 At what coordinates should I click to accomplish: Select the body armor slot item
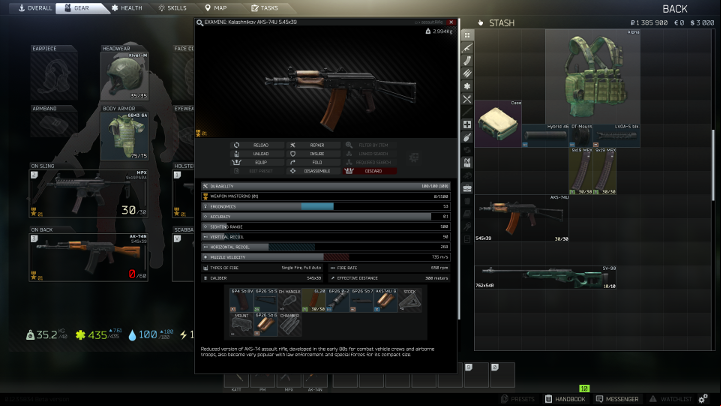[x=125, y=136]
